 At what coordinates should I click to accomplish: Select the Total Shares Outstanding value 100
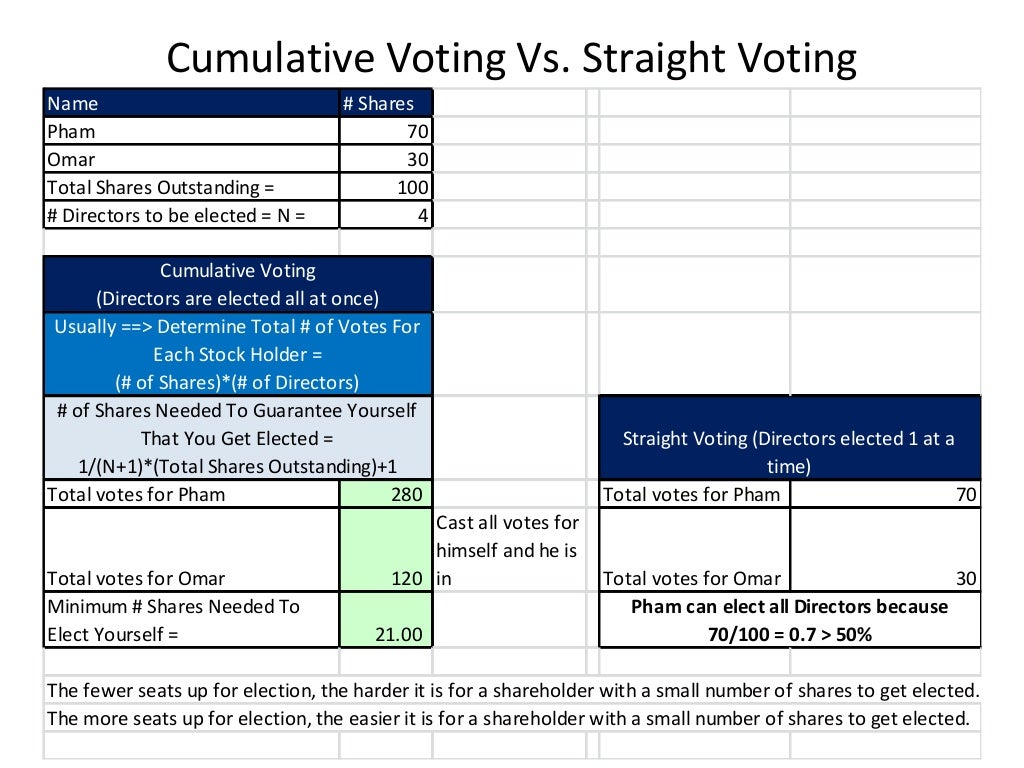point(386,187)
